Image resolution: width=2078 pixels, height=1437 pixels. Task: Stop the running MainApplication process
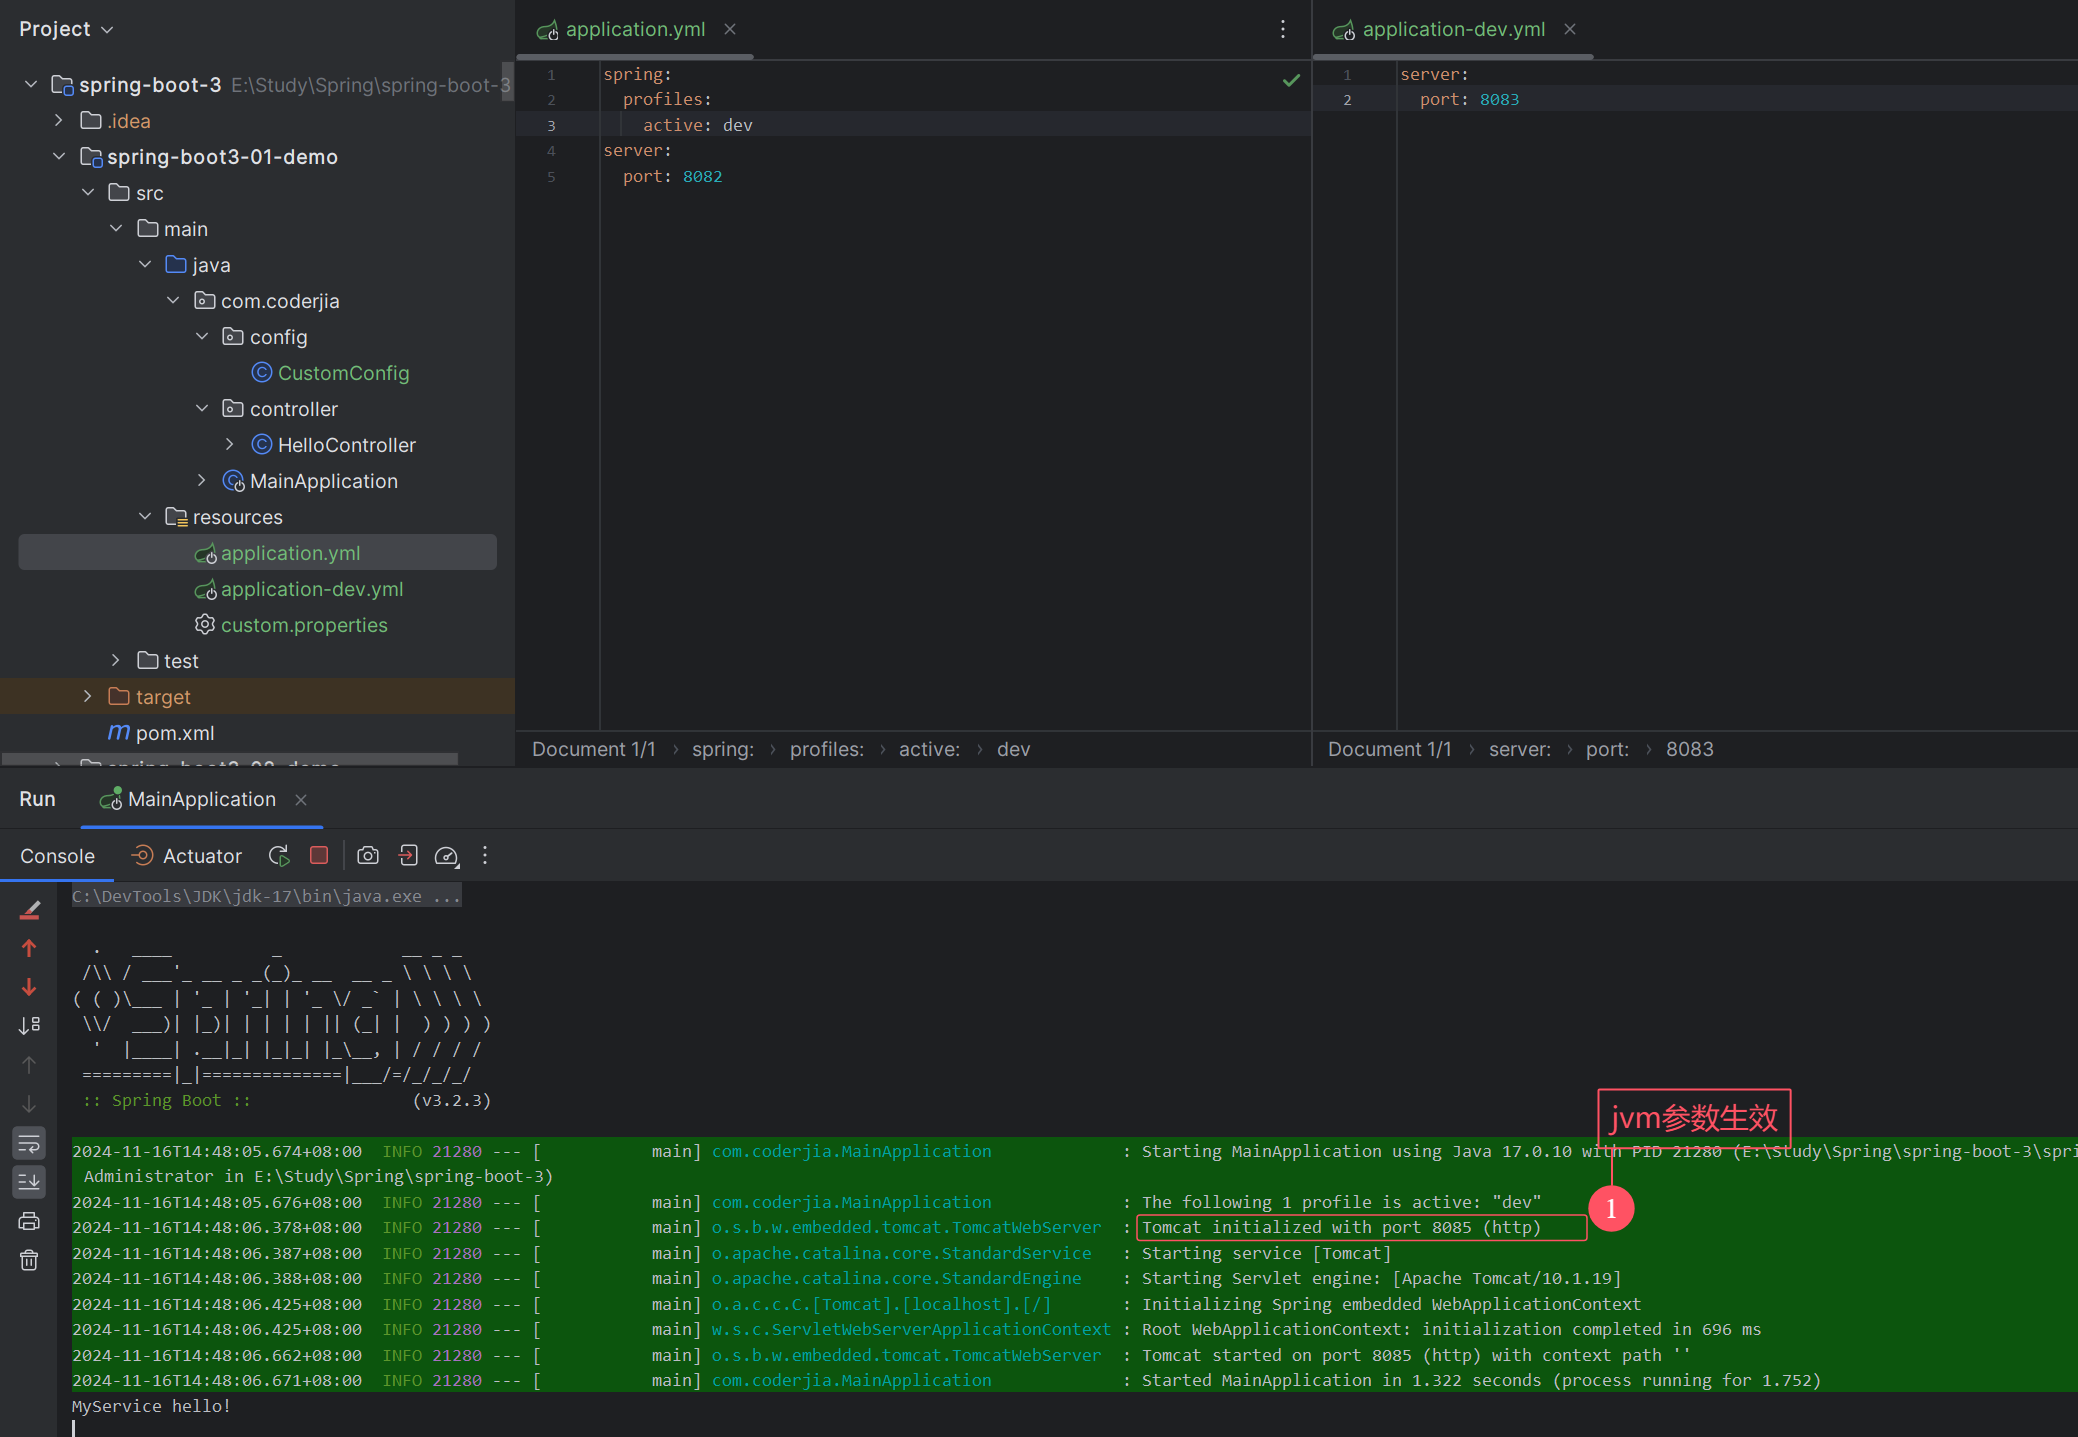(319, 856)
